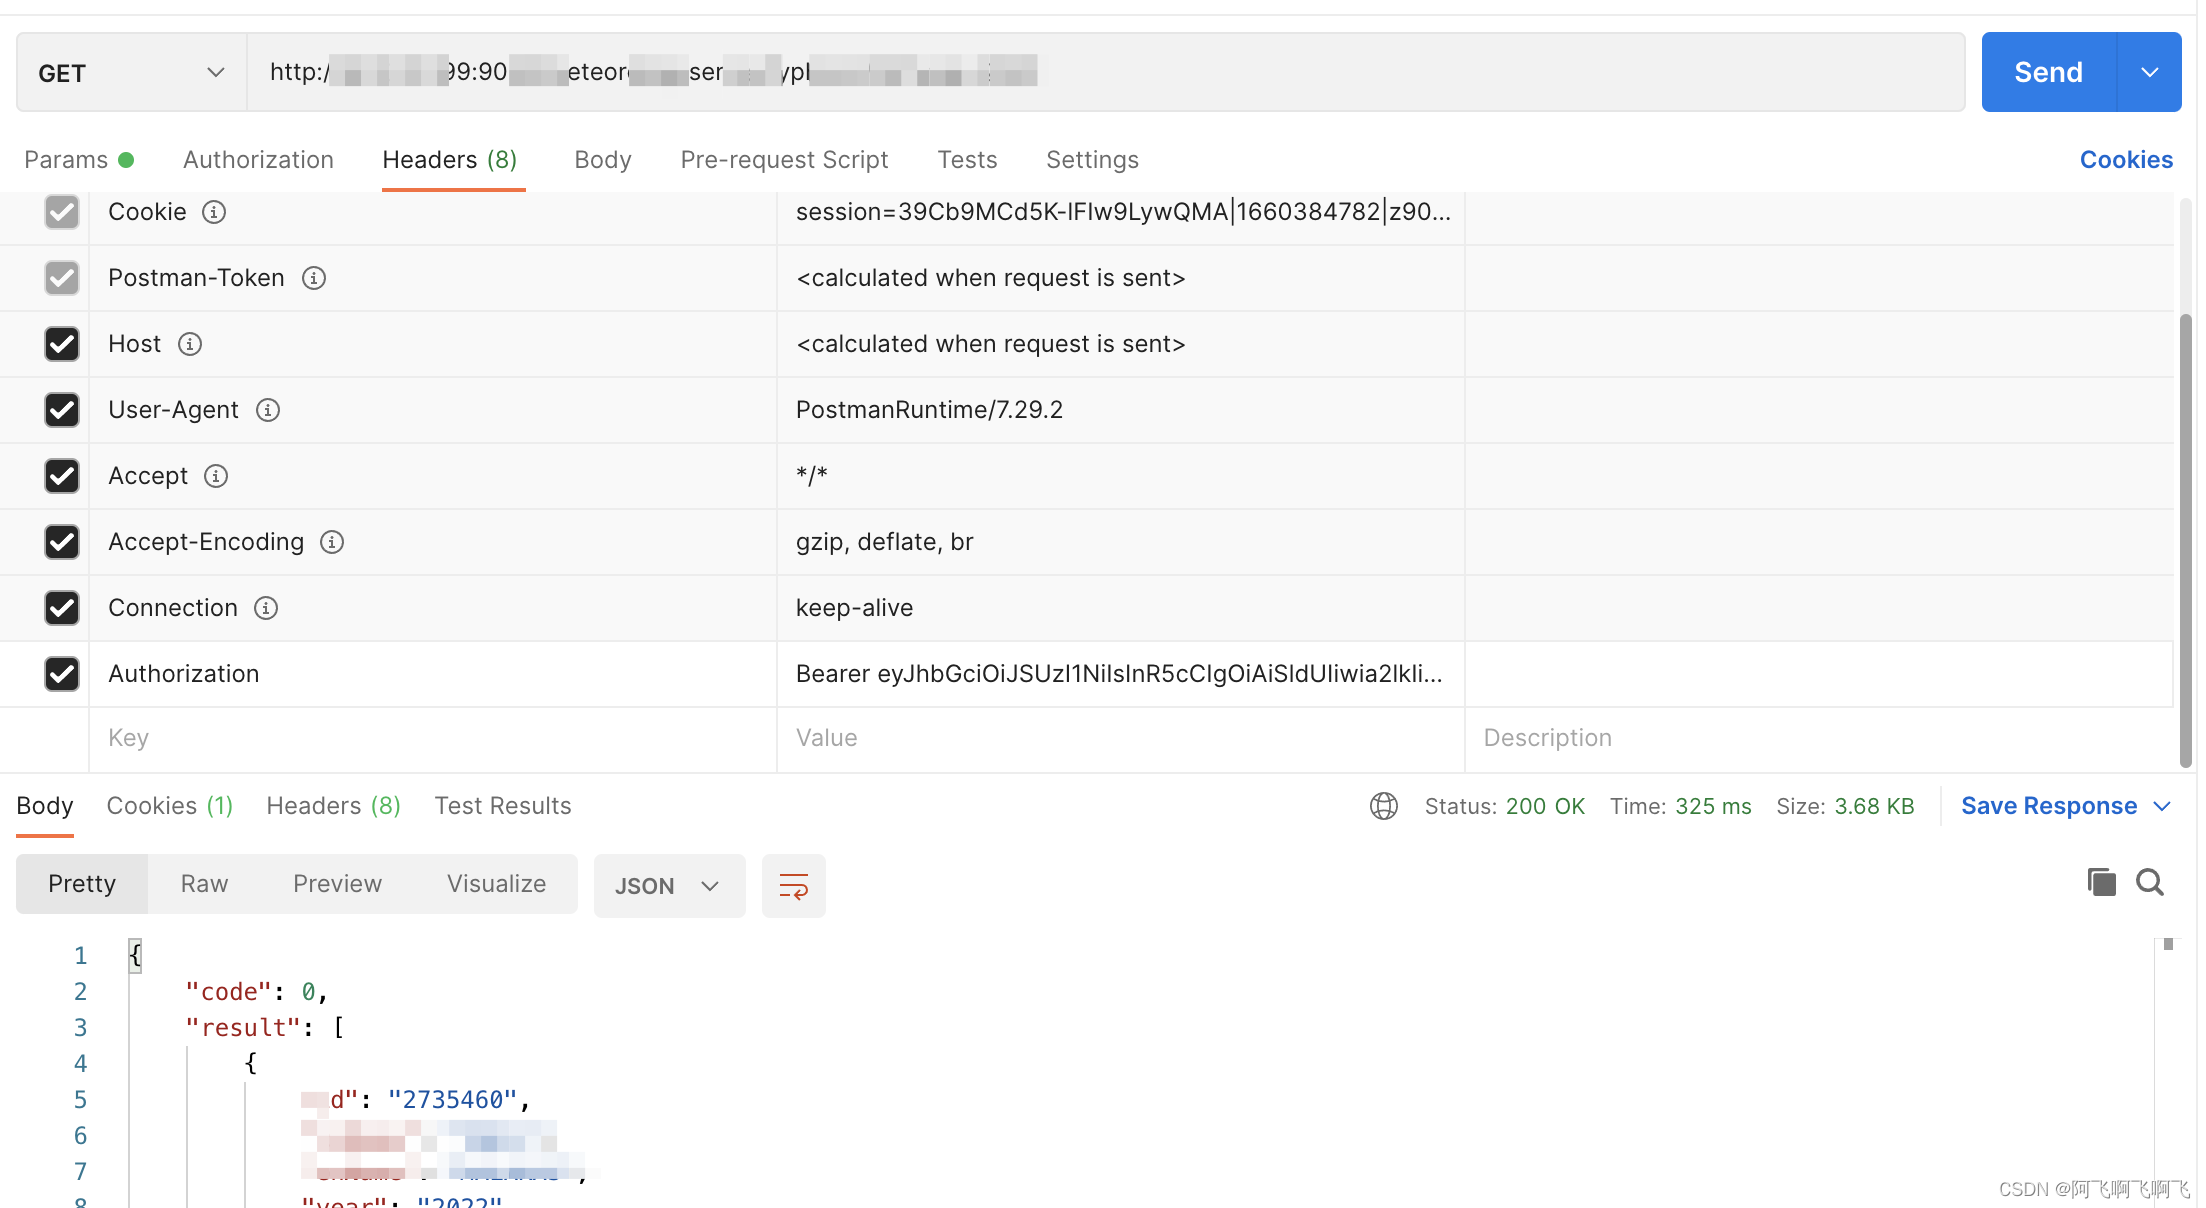The image size is (2206, 1208).
Task: Toggle line wrapping in the response viewer
Action: click(x=793, y=885)
